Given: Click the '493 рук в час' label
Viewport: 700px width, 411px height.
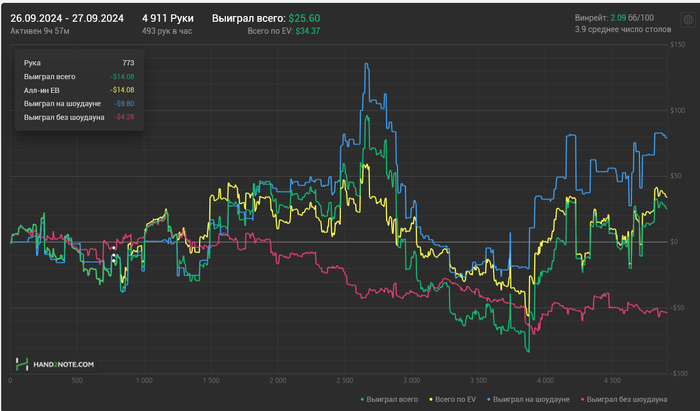Looking at the screenshot, I should pyautogui.click(x=167, y=31).
